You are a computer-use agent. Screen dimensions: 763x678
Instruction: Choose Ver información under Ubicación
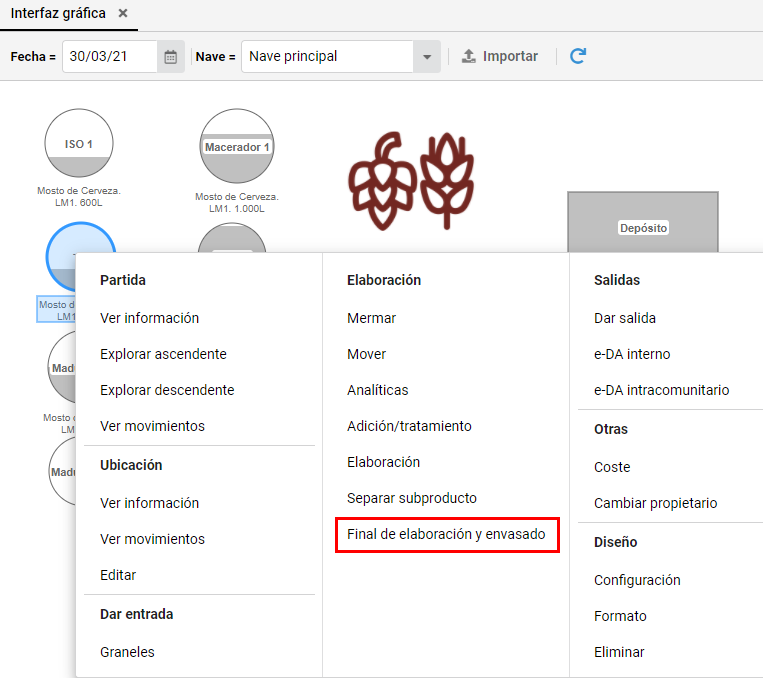click(x=149, y=503)
